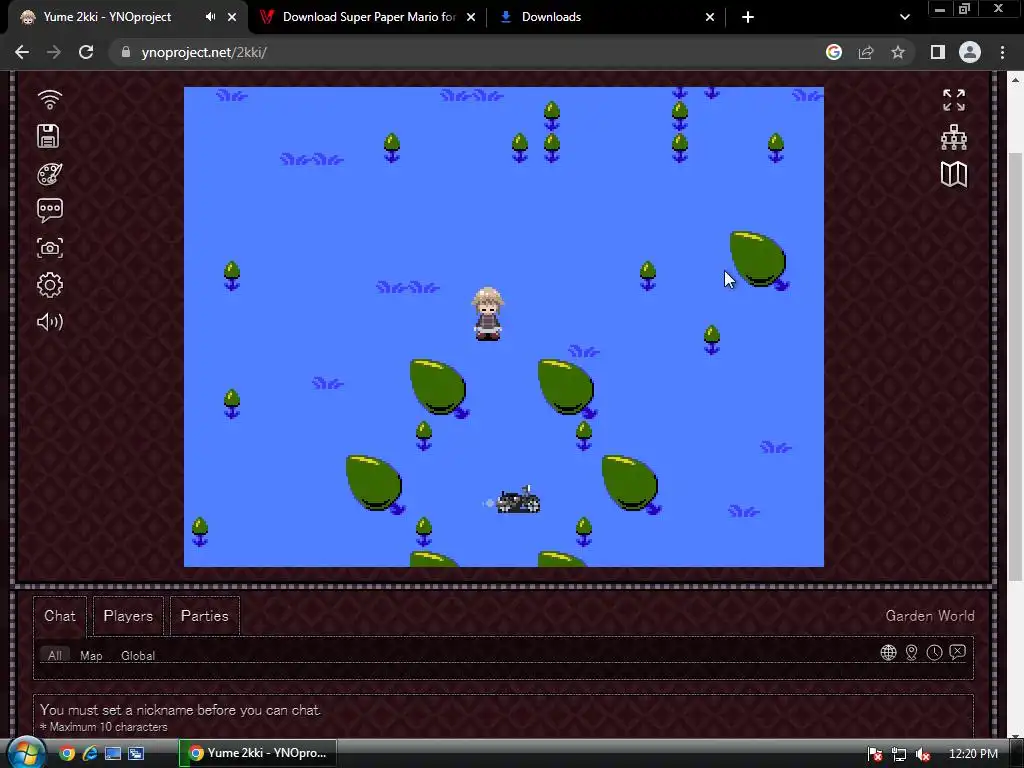Click the connection status wifi icon
The height and width of the screenshot is (768, 1024).
[50, 100]
